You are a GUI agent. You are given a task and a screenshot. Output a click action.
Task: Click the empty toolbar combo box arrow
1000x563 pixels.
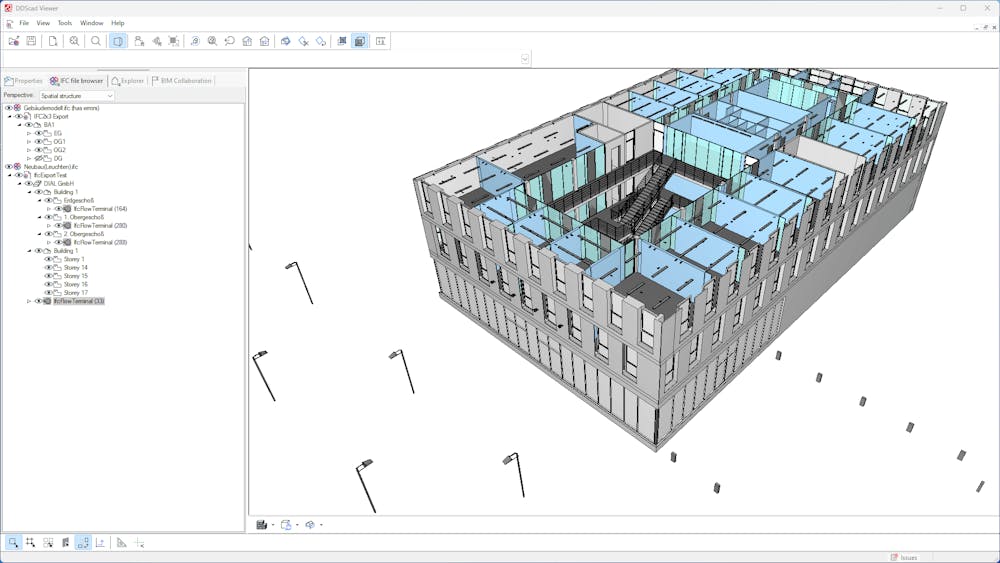[x=525, y=59]
